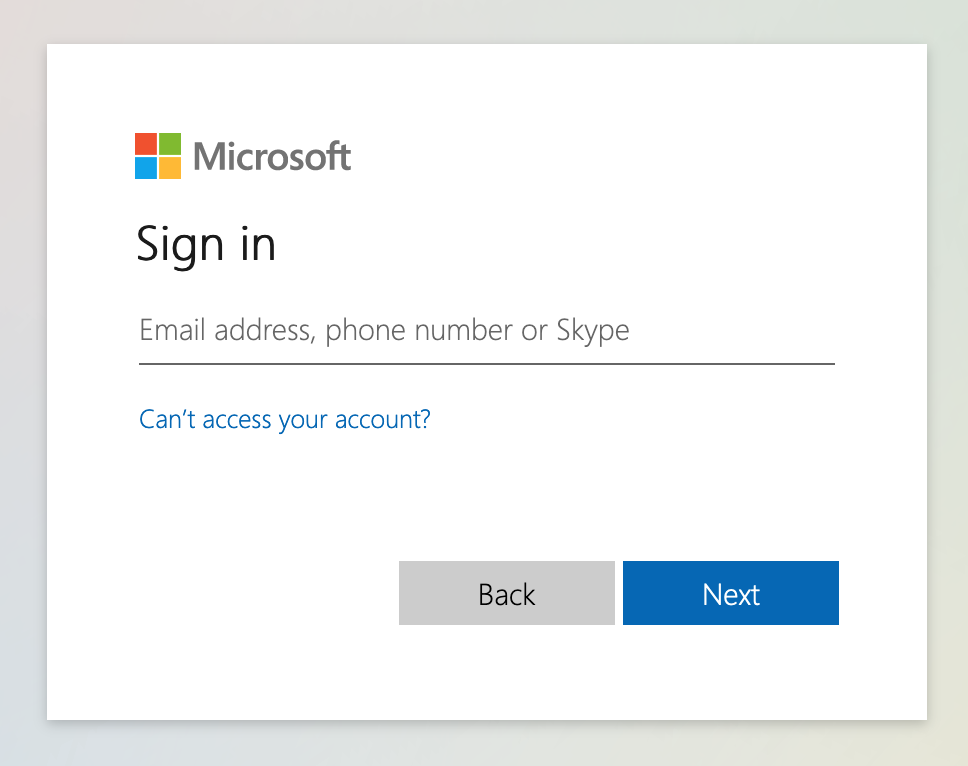Click the word "Skype" in the sign-in field
This screenshot has height=766, width=968.
tap(593, 331)
